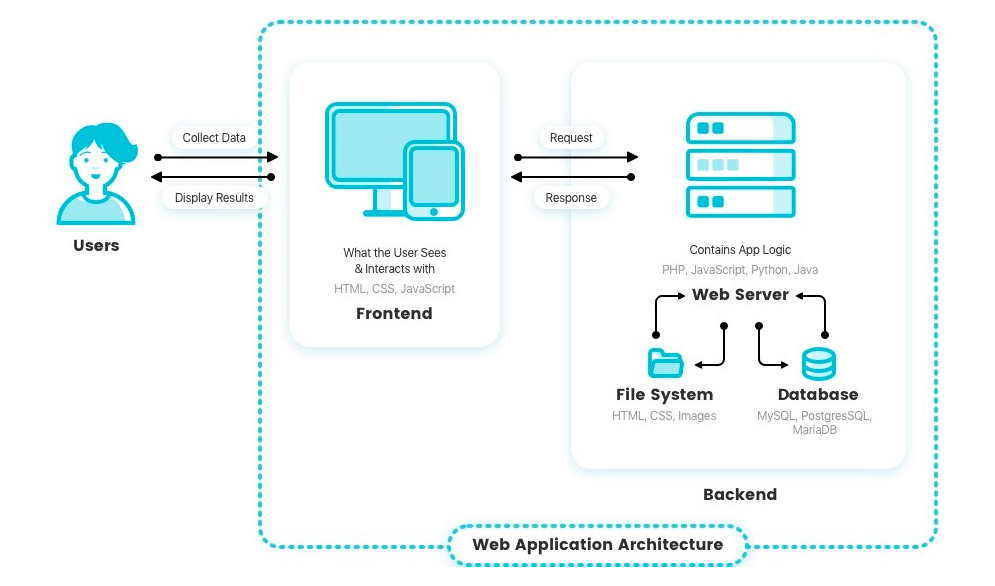The image size is (995, 586).
Task: Click the bottom server rack unit
Action: pos(740,200)
